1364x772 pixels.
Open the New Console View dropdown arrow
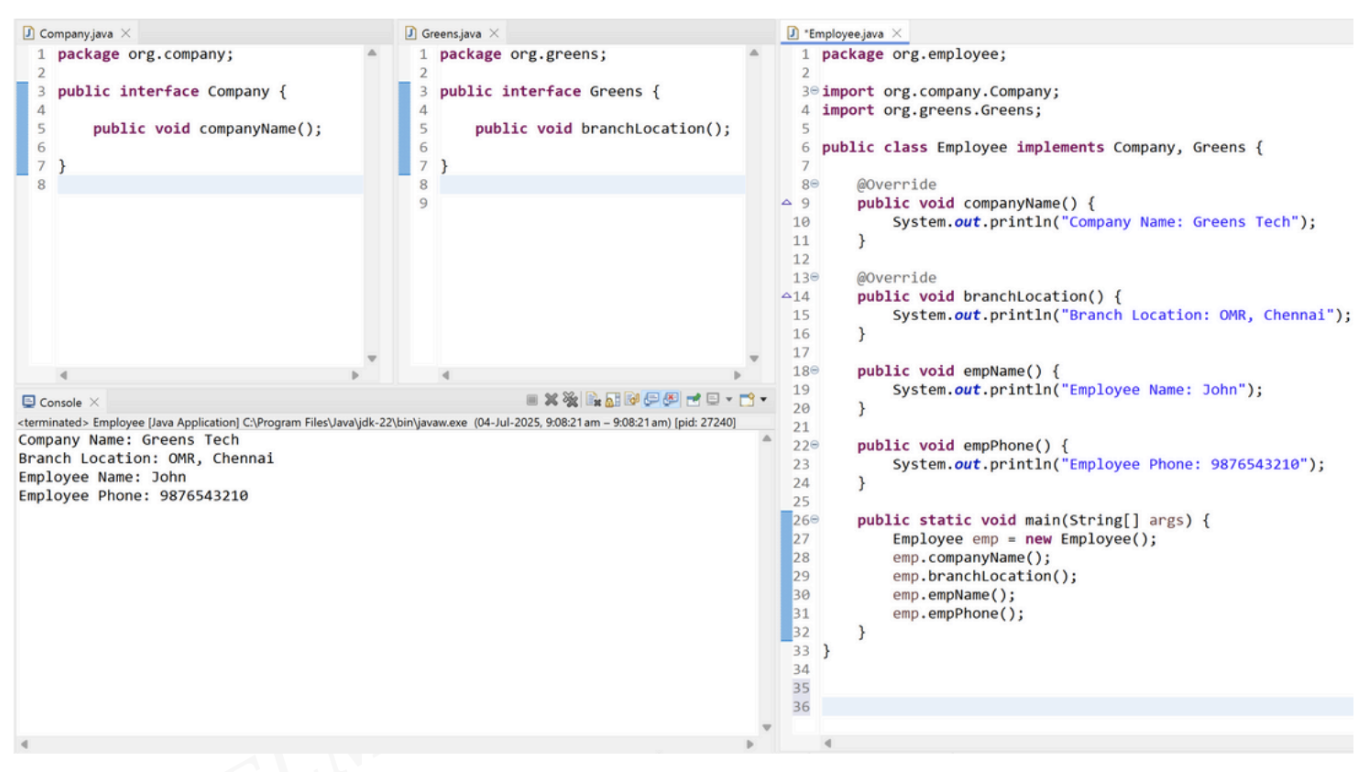pos(764,401)
